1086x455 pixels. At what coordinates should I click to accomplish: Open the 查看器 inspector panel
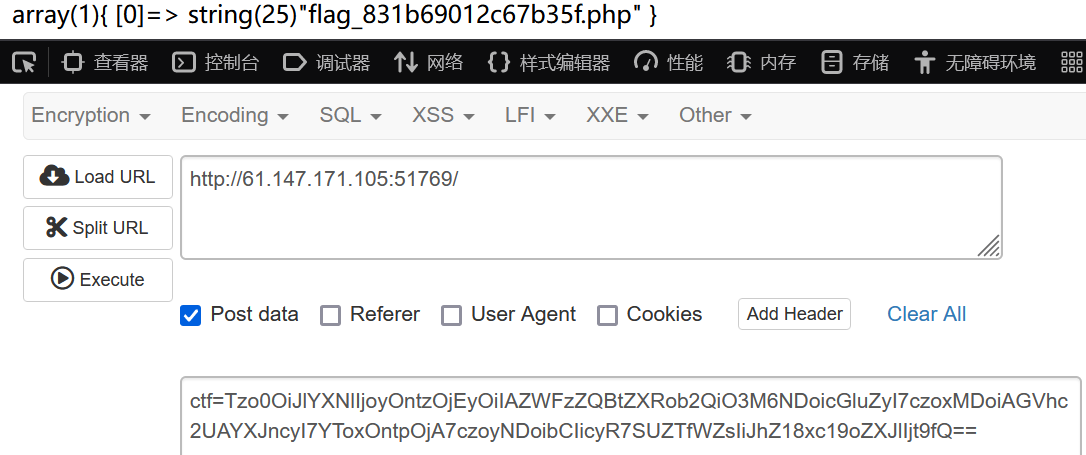coord(105,63)
